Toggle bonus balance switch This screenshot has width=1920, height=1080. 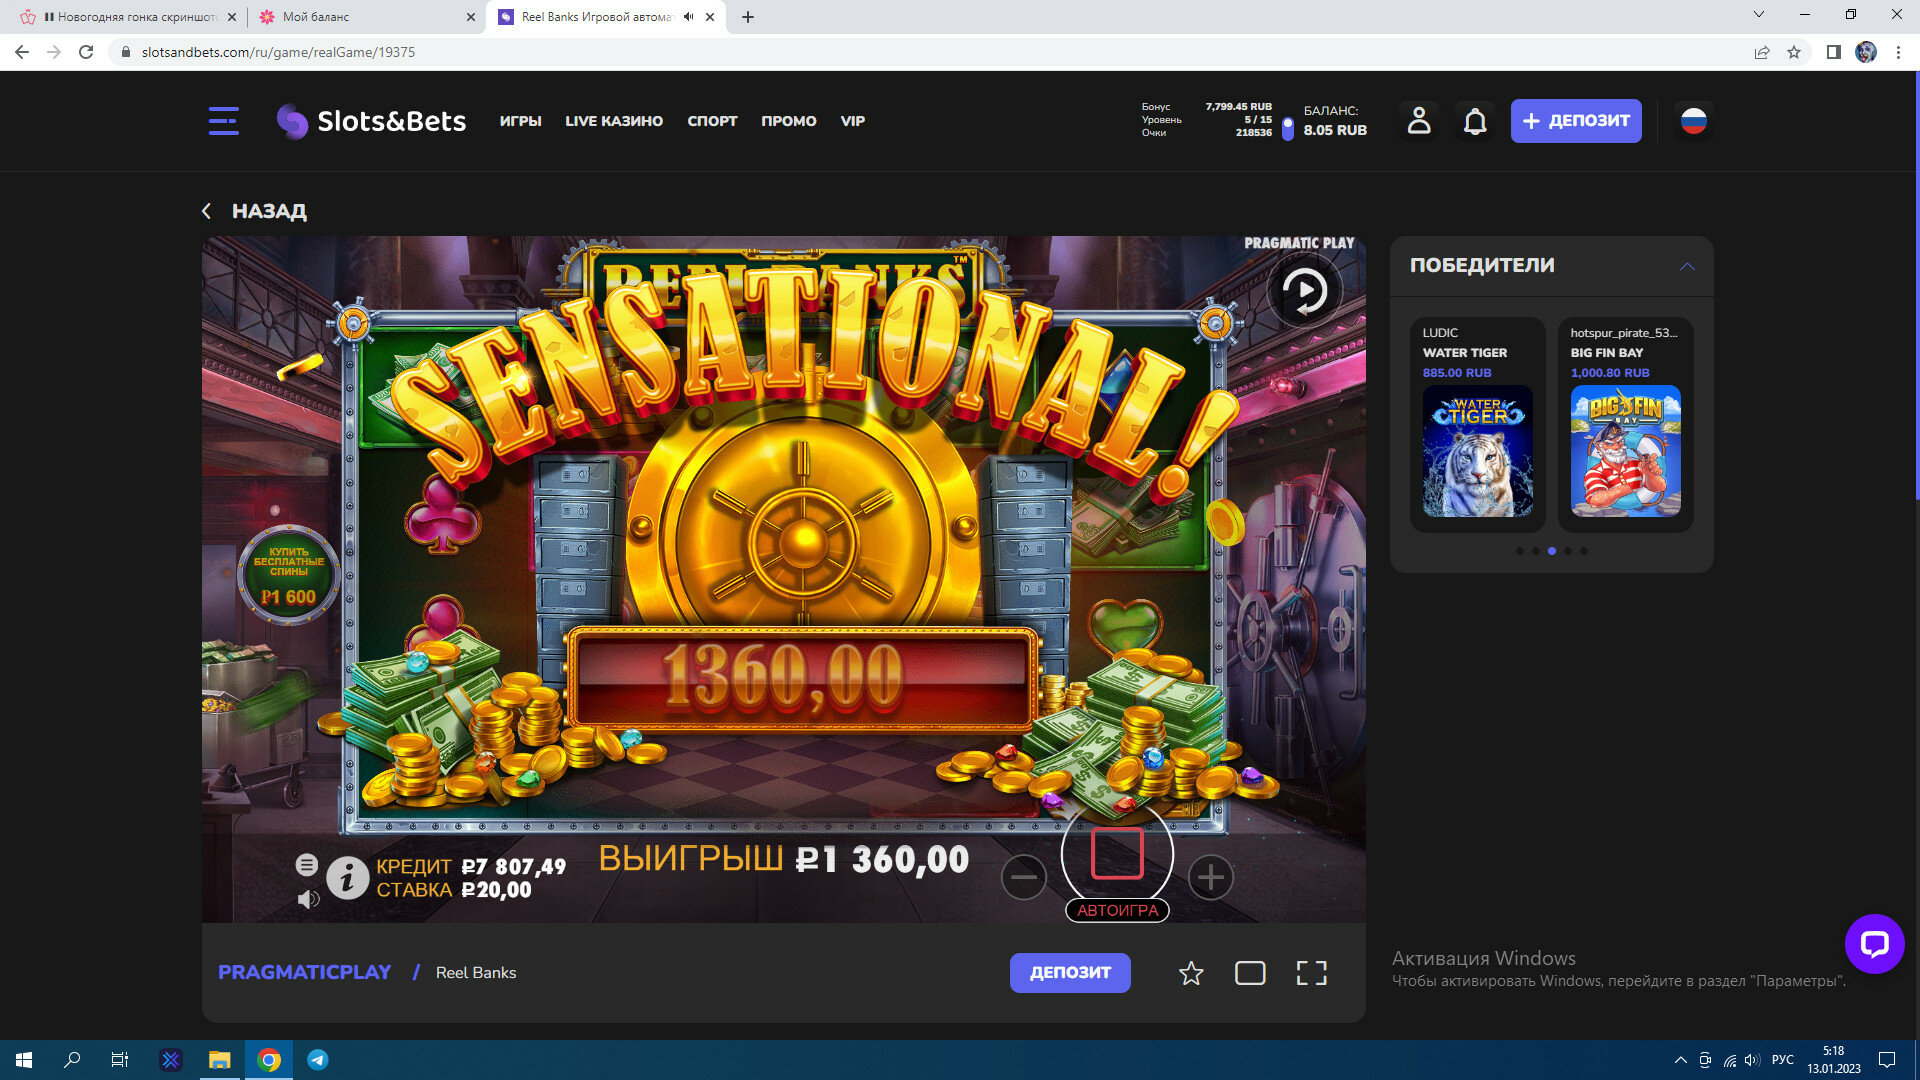click(1287, 128)
